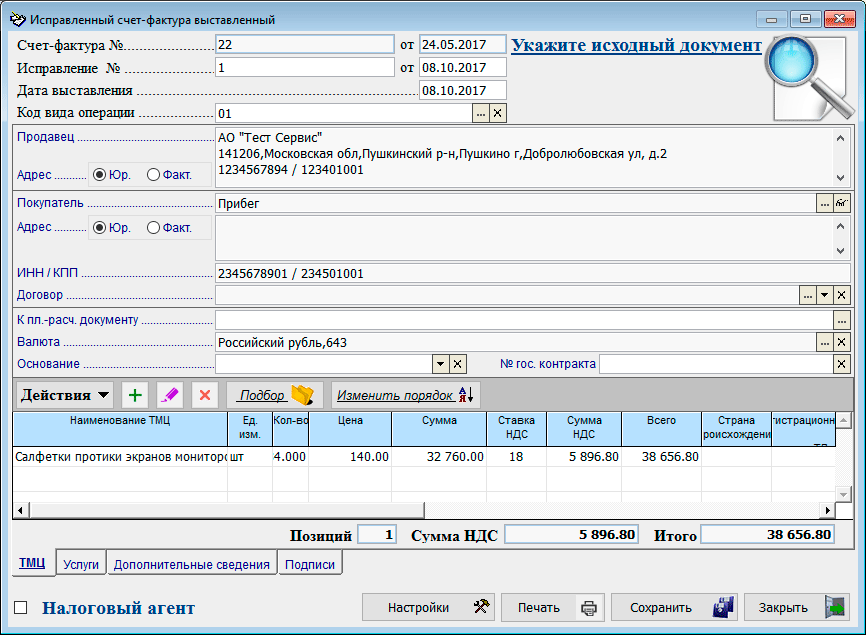This screenshot has width=866, height=635.
Task: Click the Настройки settings button
Action: tap(428, 607)
